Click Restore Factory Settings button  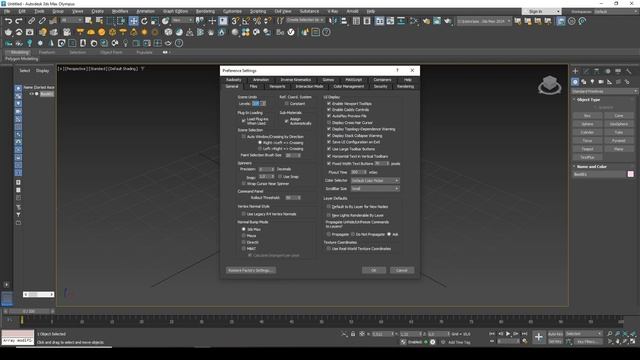tap(251, 270)
